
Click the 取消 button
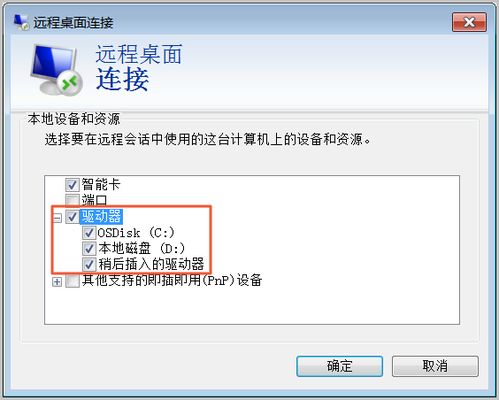click(x=435, y=366)
